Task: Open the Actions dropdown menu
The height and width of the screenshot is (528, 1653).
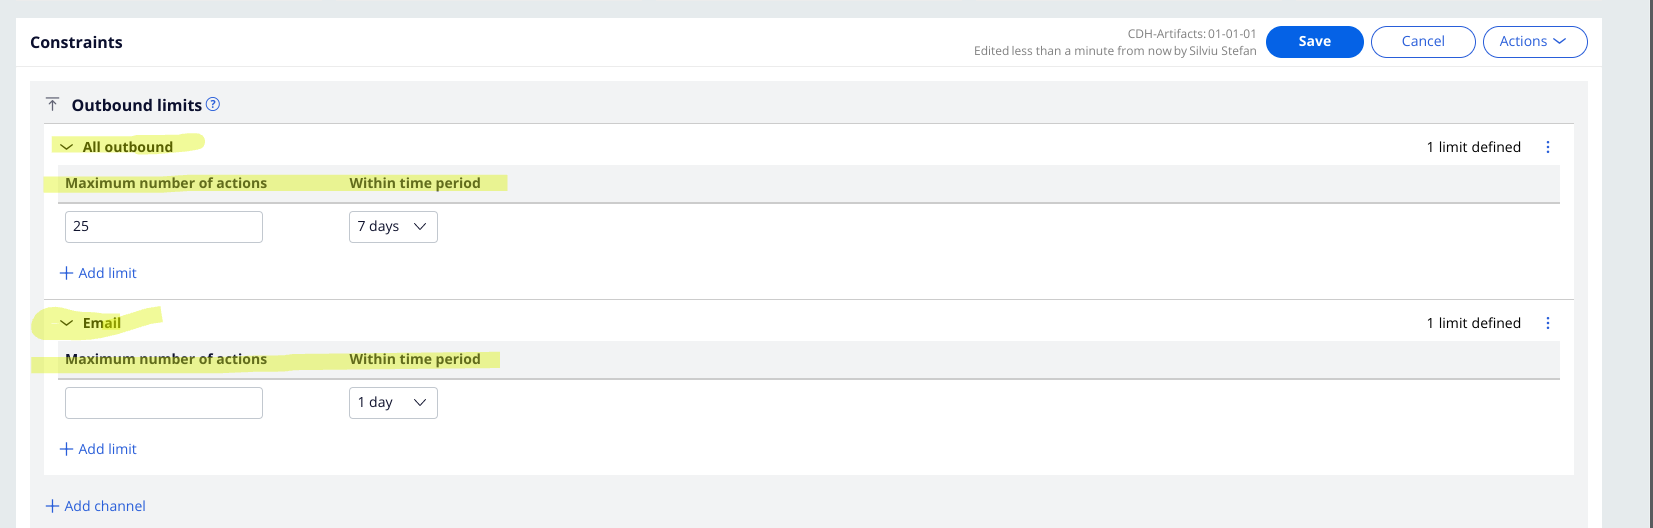Action: point(1535,42)
